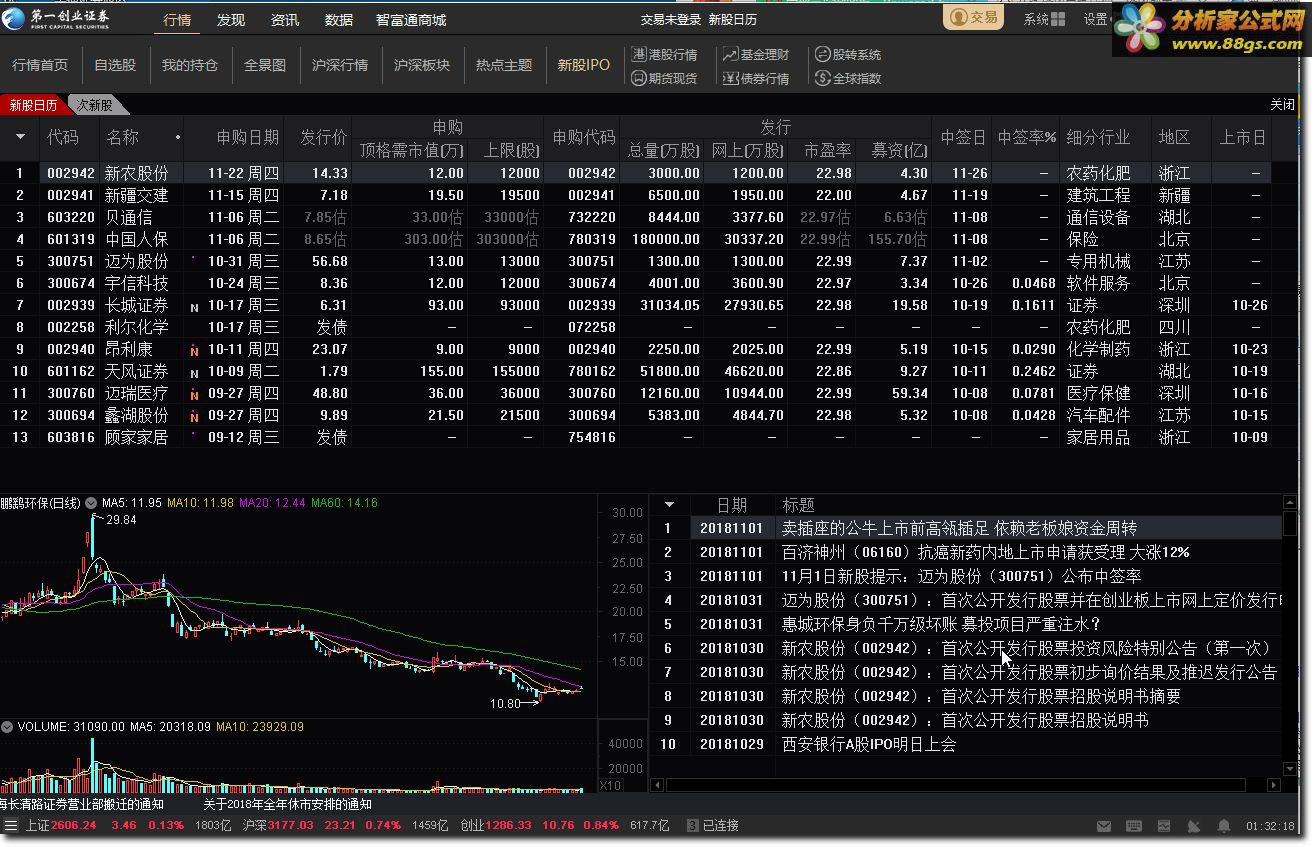
Task: Open 热点主题 hot topics
Action: [x=504, y=65]
